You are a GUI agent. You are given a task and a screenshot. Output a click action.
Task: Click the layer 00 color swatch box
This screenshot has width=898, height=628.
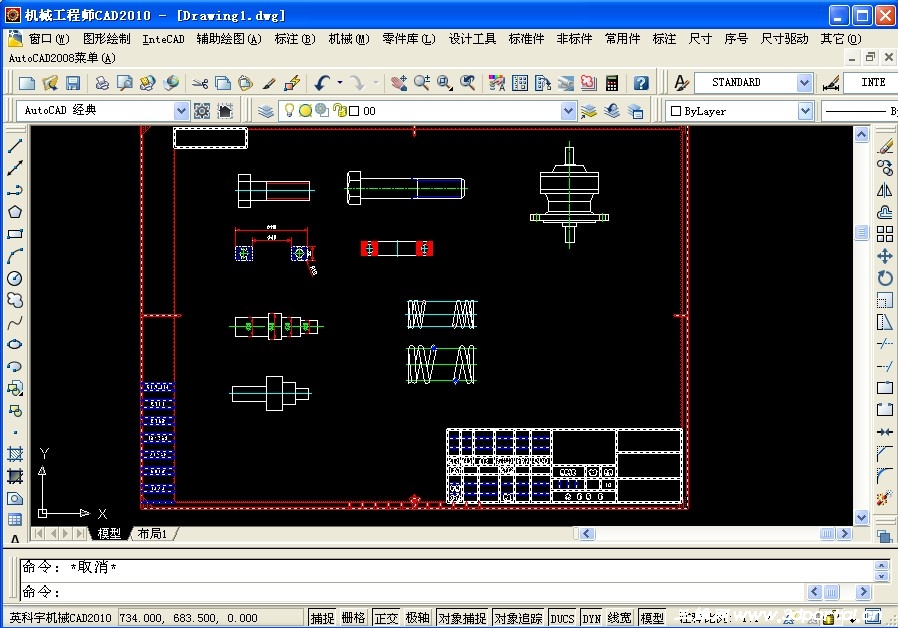(x=354, y=111)
